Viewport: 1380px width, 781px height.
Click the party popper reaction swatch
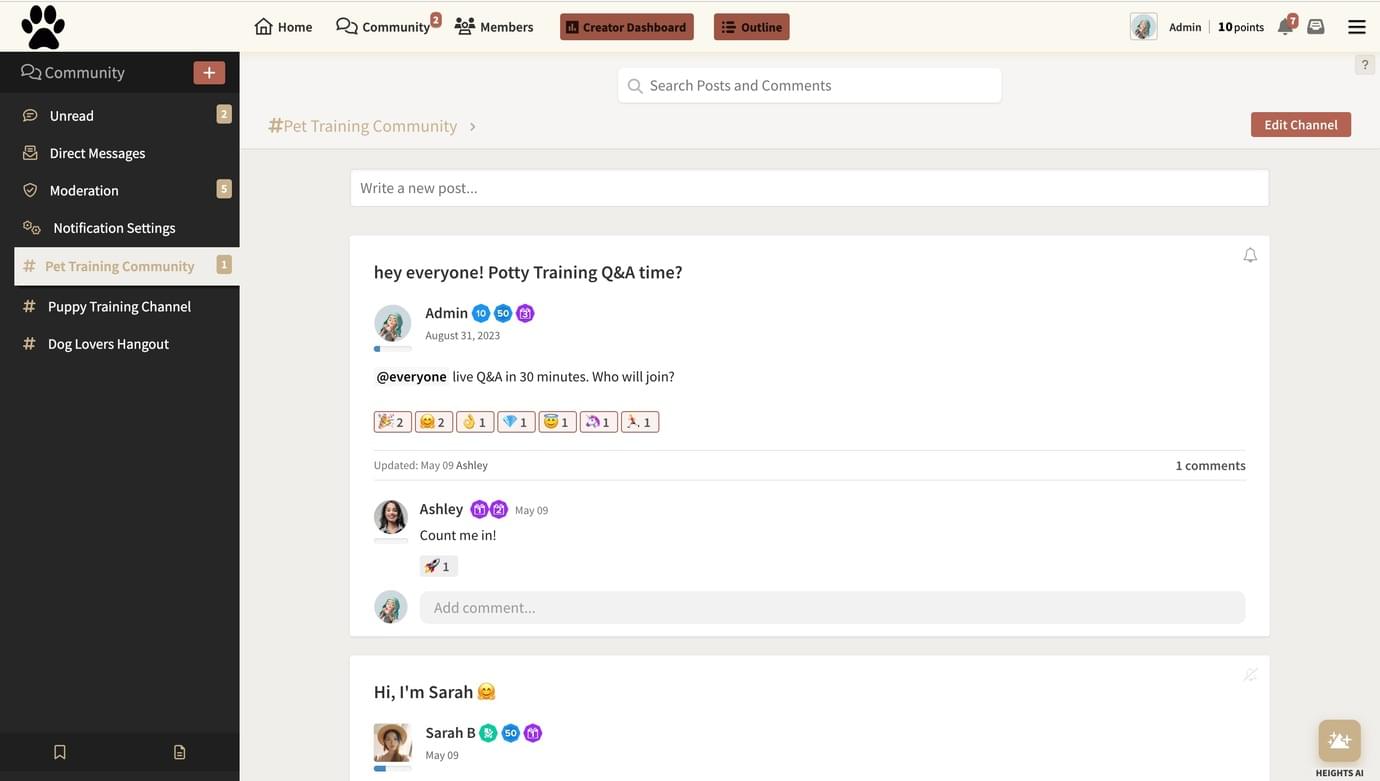click(392, 422)
